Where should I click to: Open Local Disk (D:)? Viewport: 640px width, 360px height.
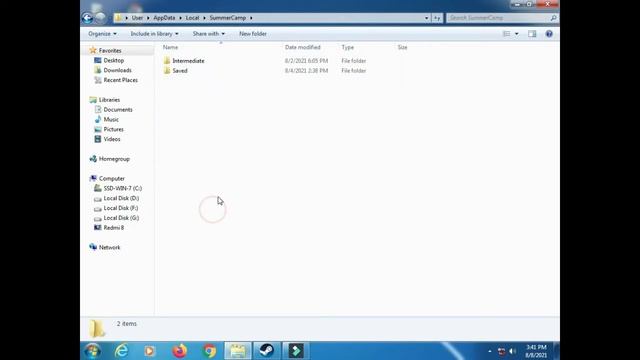click(121, 198)
